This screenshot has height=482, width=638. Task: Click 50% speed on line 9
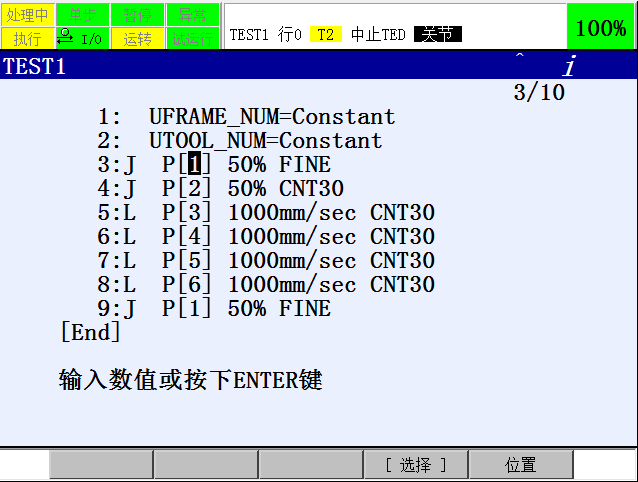coord(247,309)
